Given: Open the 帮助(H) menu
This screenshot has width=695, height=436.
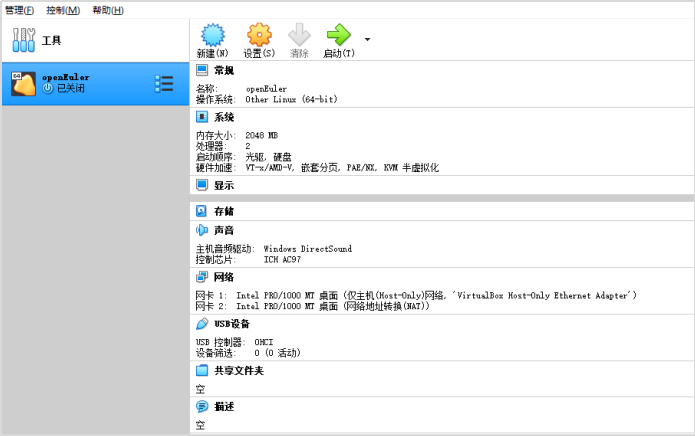Looking at the screenshot, I should click(108, 10).
